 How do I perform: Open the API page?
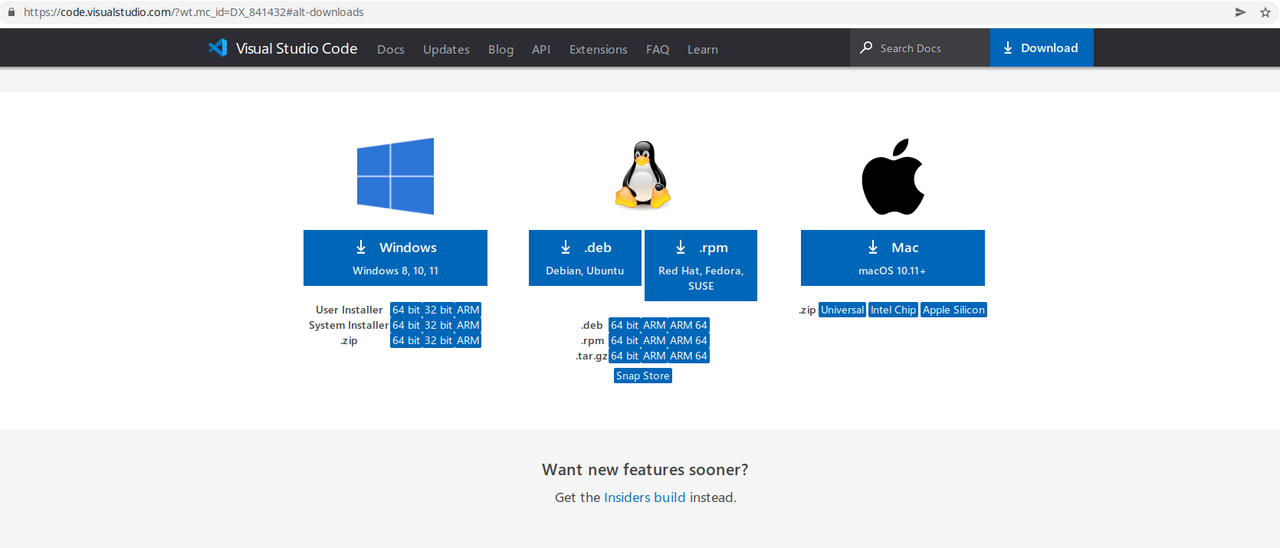point(541,49)
